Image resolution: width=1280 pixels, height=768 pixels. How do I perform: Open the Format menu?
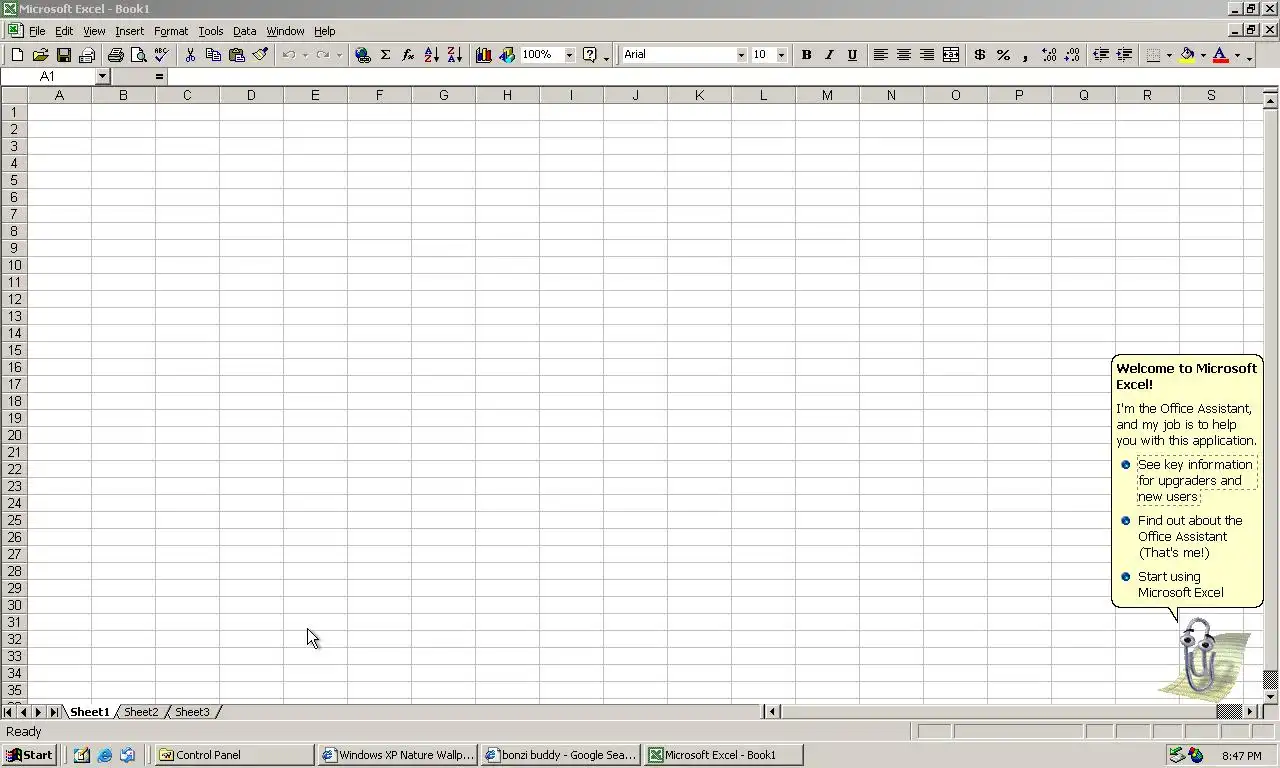tap(171, 31)
